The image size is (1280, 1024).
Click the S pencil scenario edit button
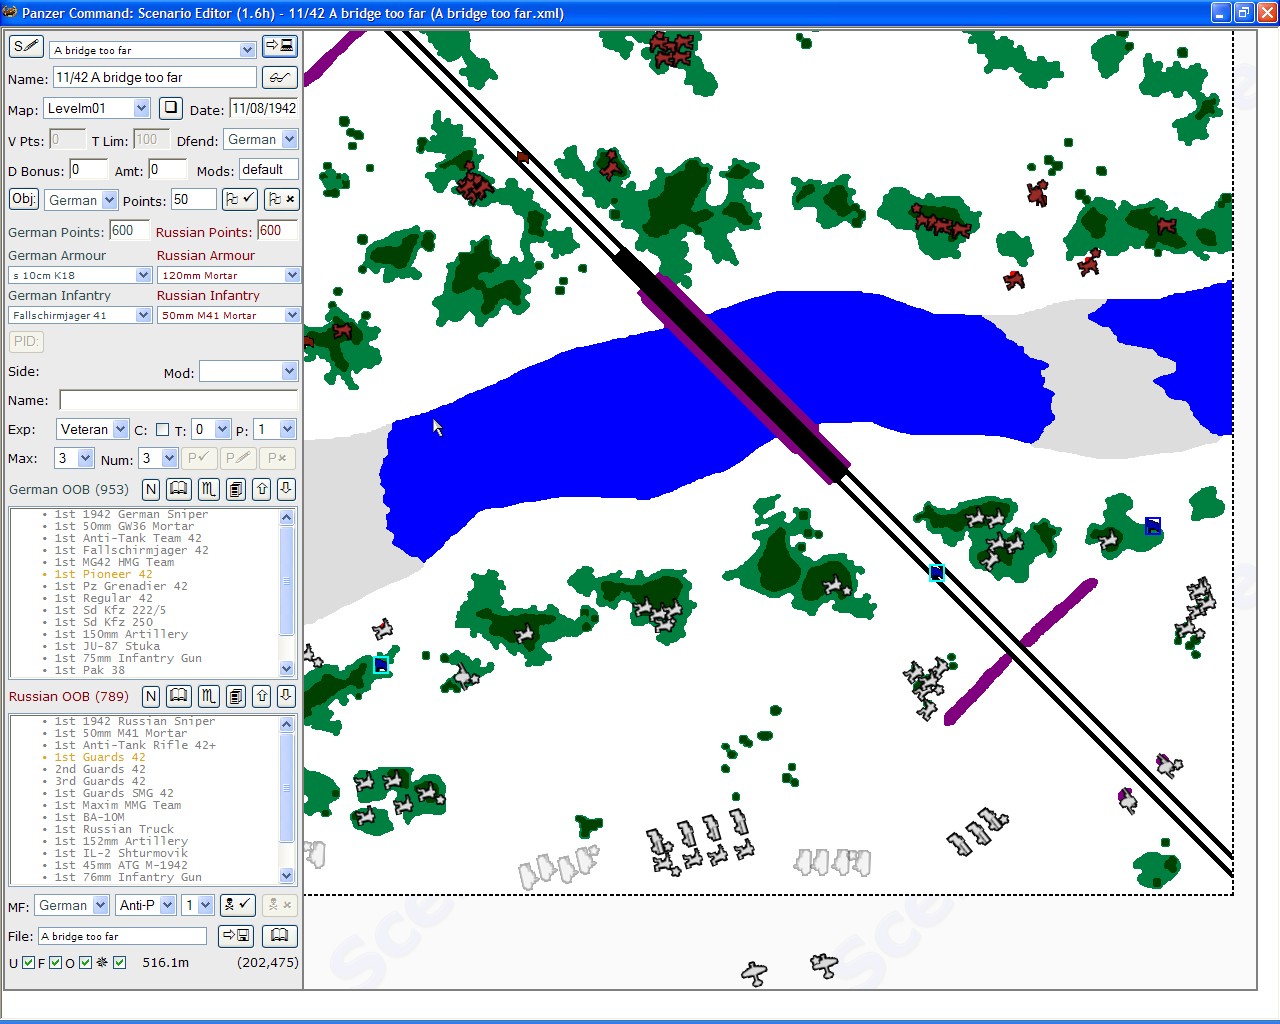26,47
